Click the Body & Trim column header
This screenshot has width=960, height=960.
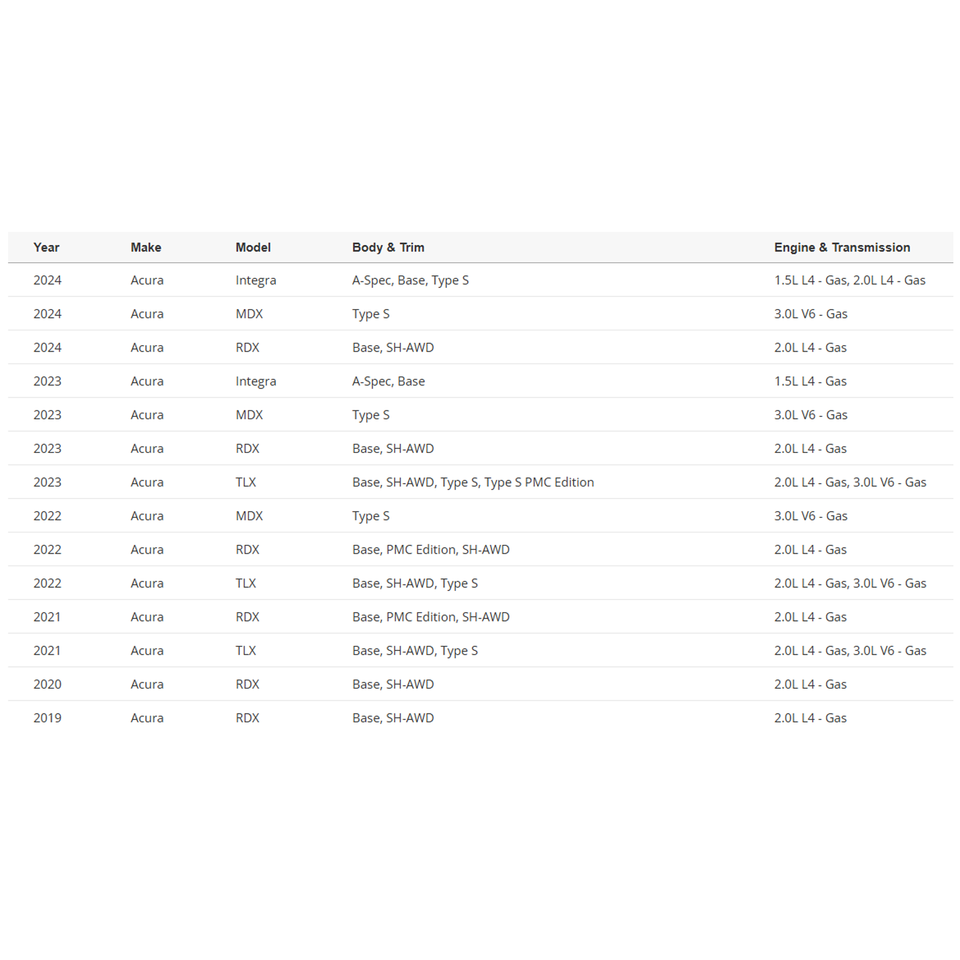[388, 247]
